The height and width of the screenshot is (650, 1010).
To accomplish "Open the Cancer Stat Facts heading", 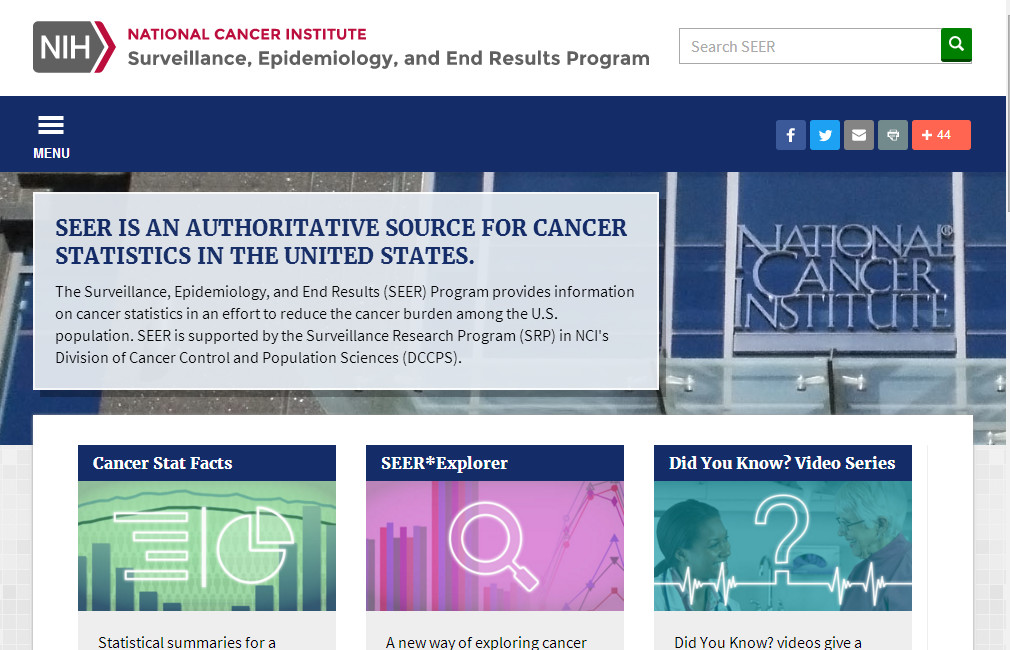I will pyautogui.click(x=163, y=463).
